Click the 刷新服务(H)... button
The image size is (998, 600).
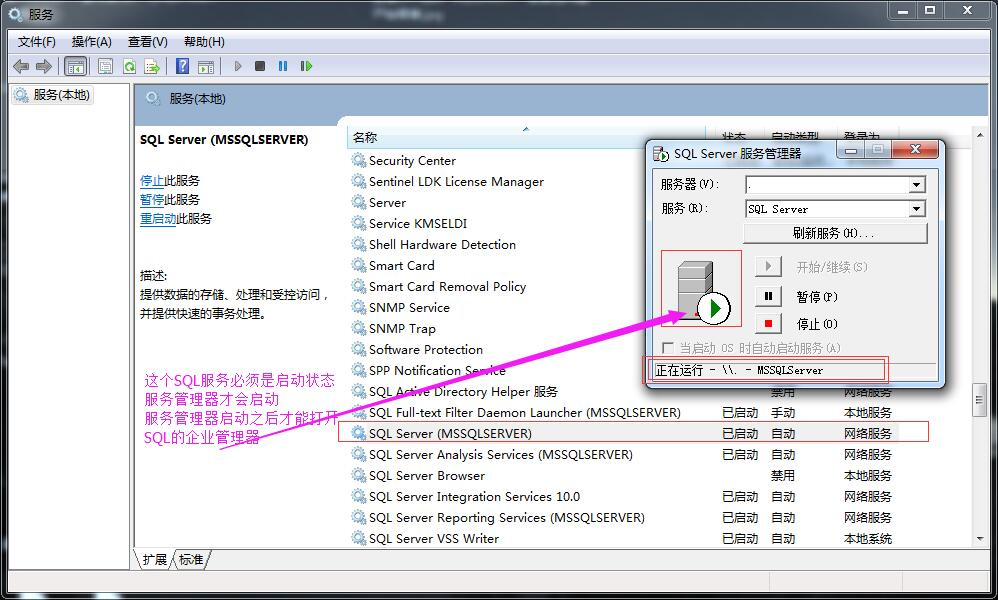835,233
